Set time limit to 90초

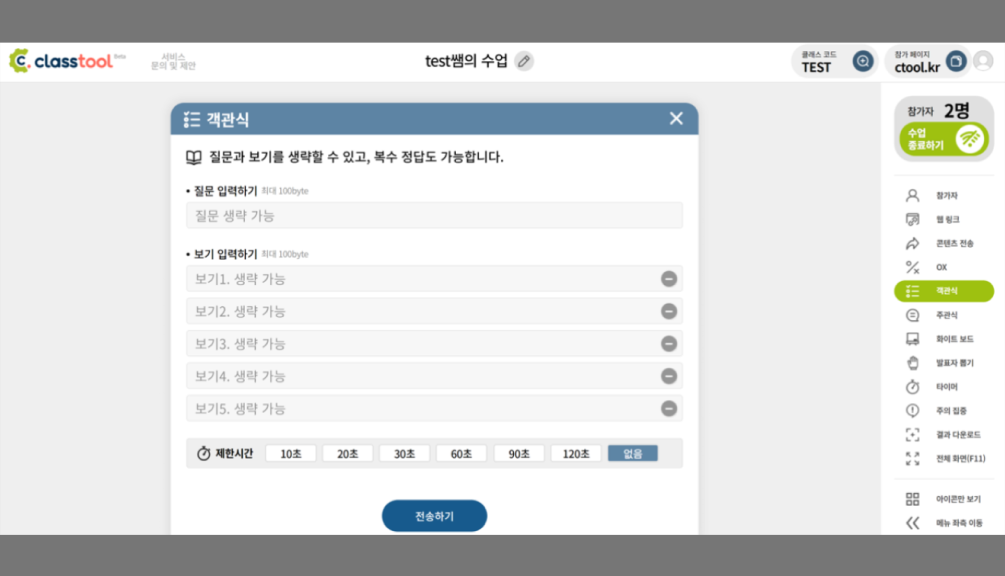(519, 454)
